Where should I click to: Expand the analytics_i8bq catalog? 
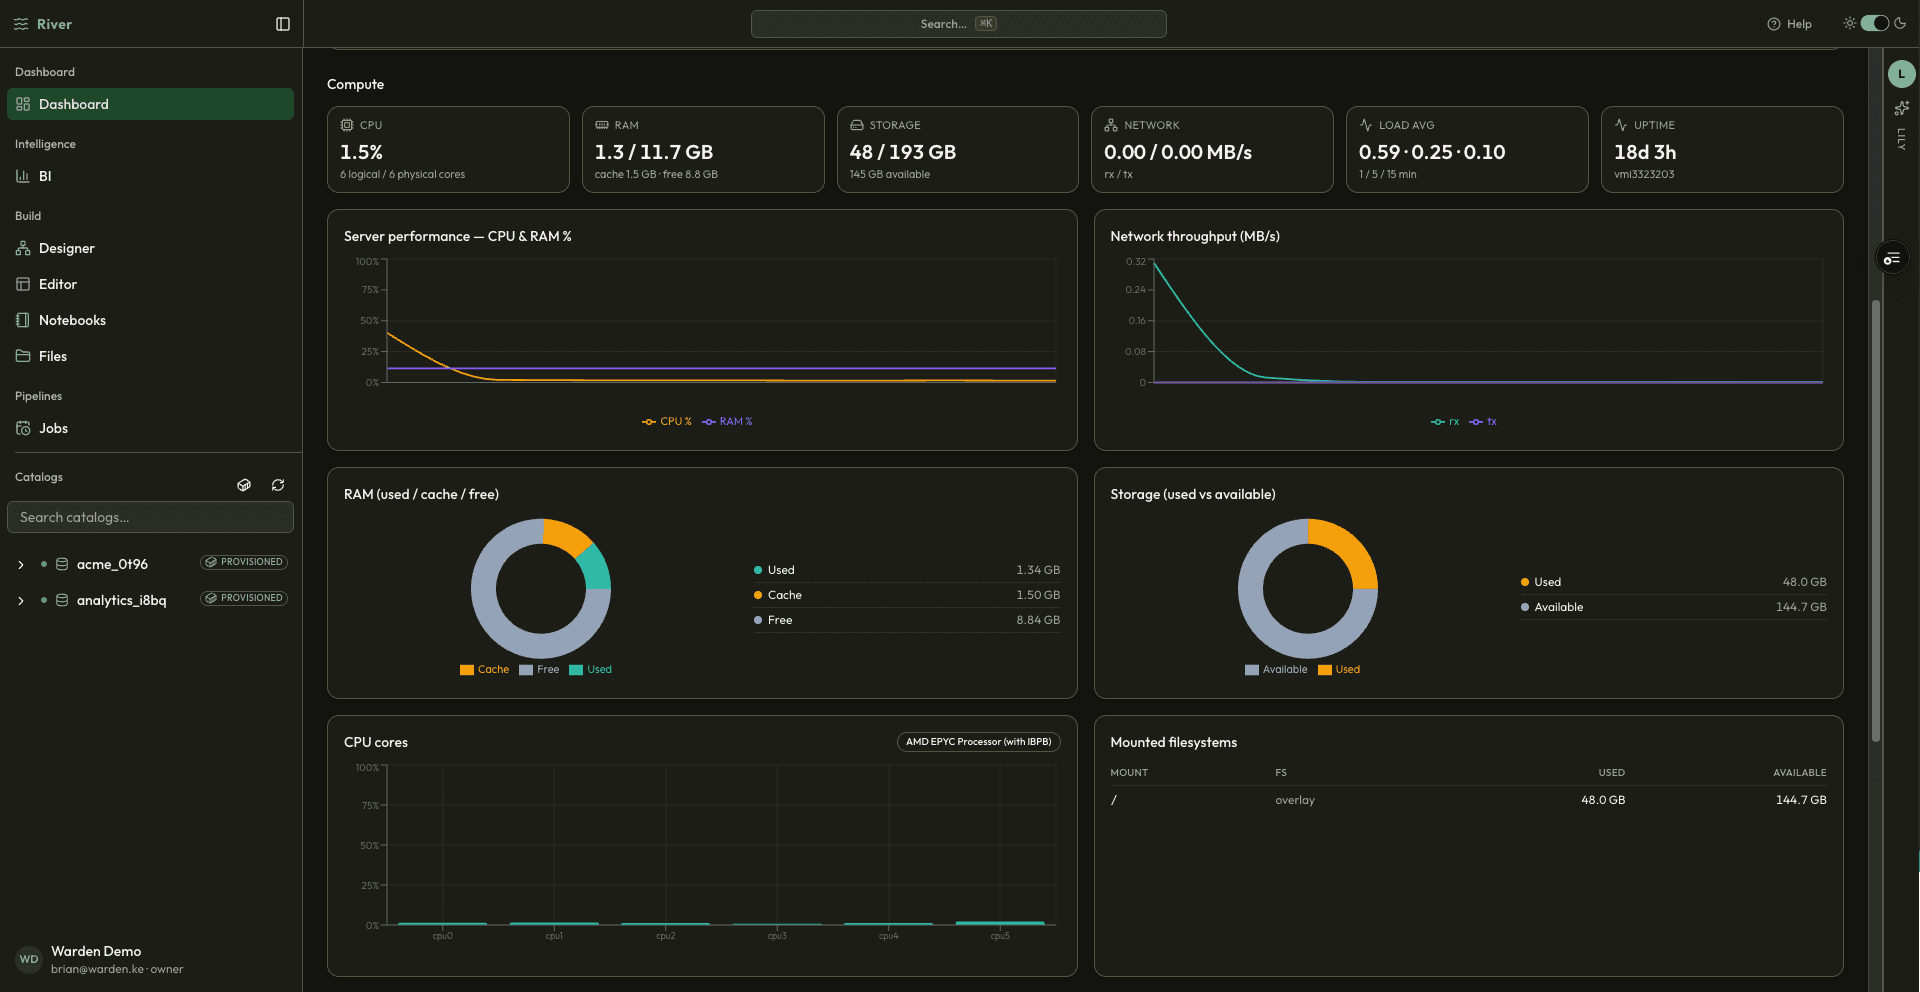(21, 601)
